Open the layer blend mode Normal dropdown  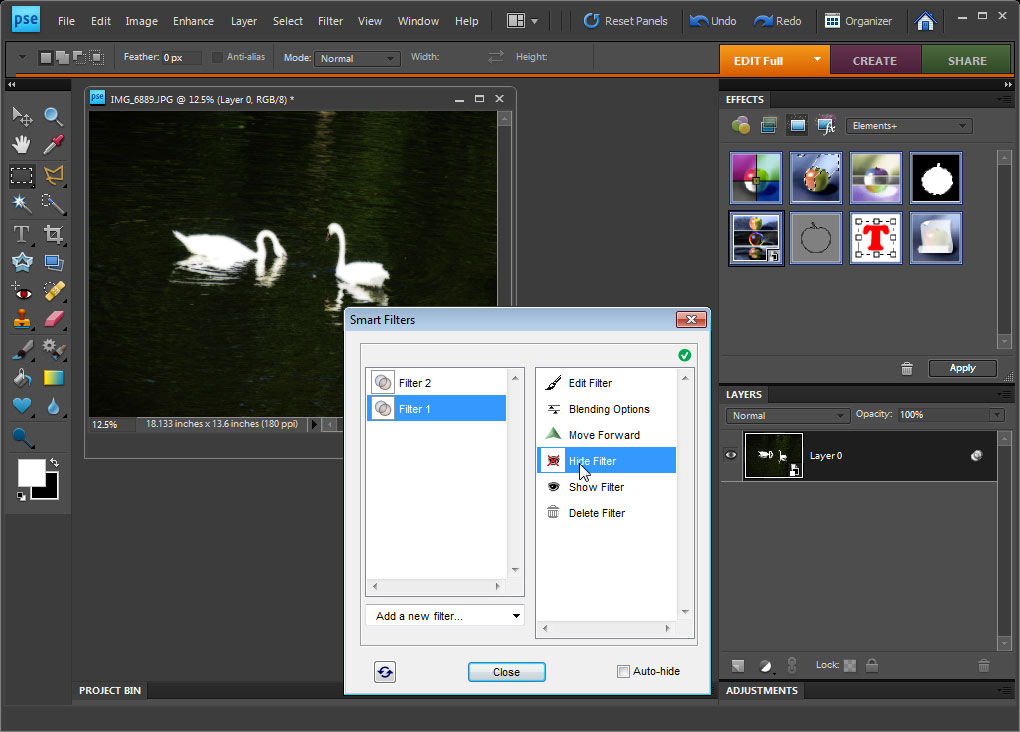coord(788,415)
